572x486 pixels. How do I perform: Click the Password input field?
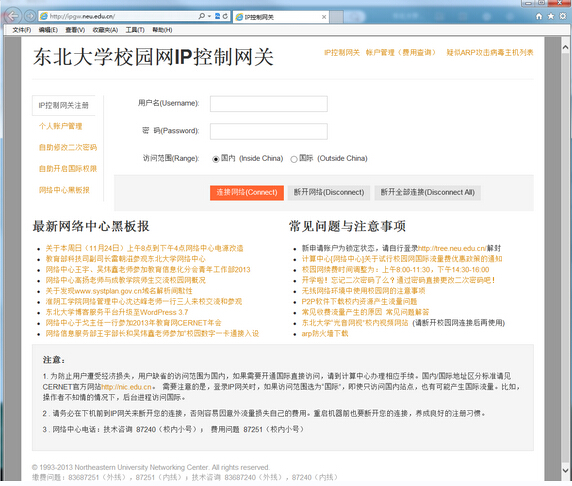[x=268, y=131]
